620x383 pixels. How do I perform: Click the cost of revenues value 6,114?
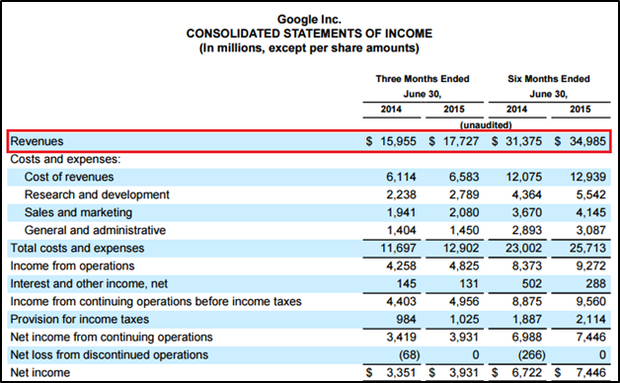pos(401,177)
